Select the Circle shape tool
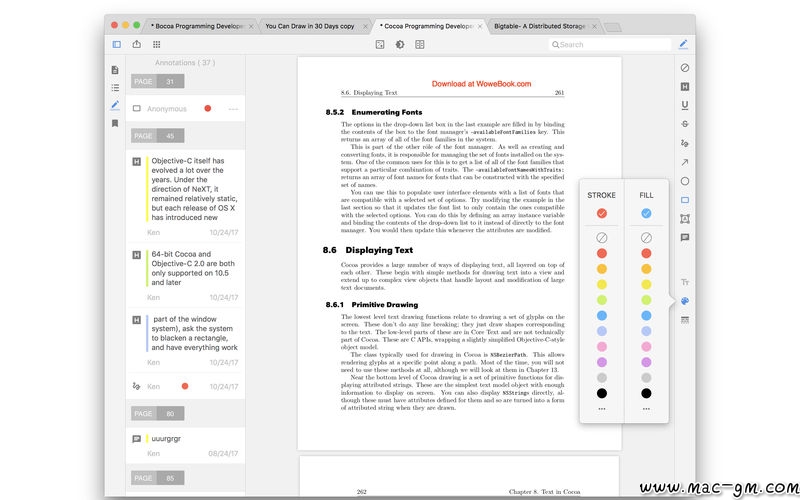Image resolution: width=800 pixels, height=500 pixels. (x=685, y=181)
